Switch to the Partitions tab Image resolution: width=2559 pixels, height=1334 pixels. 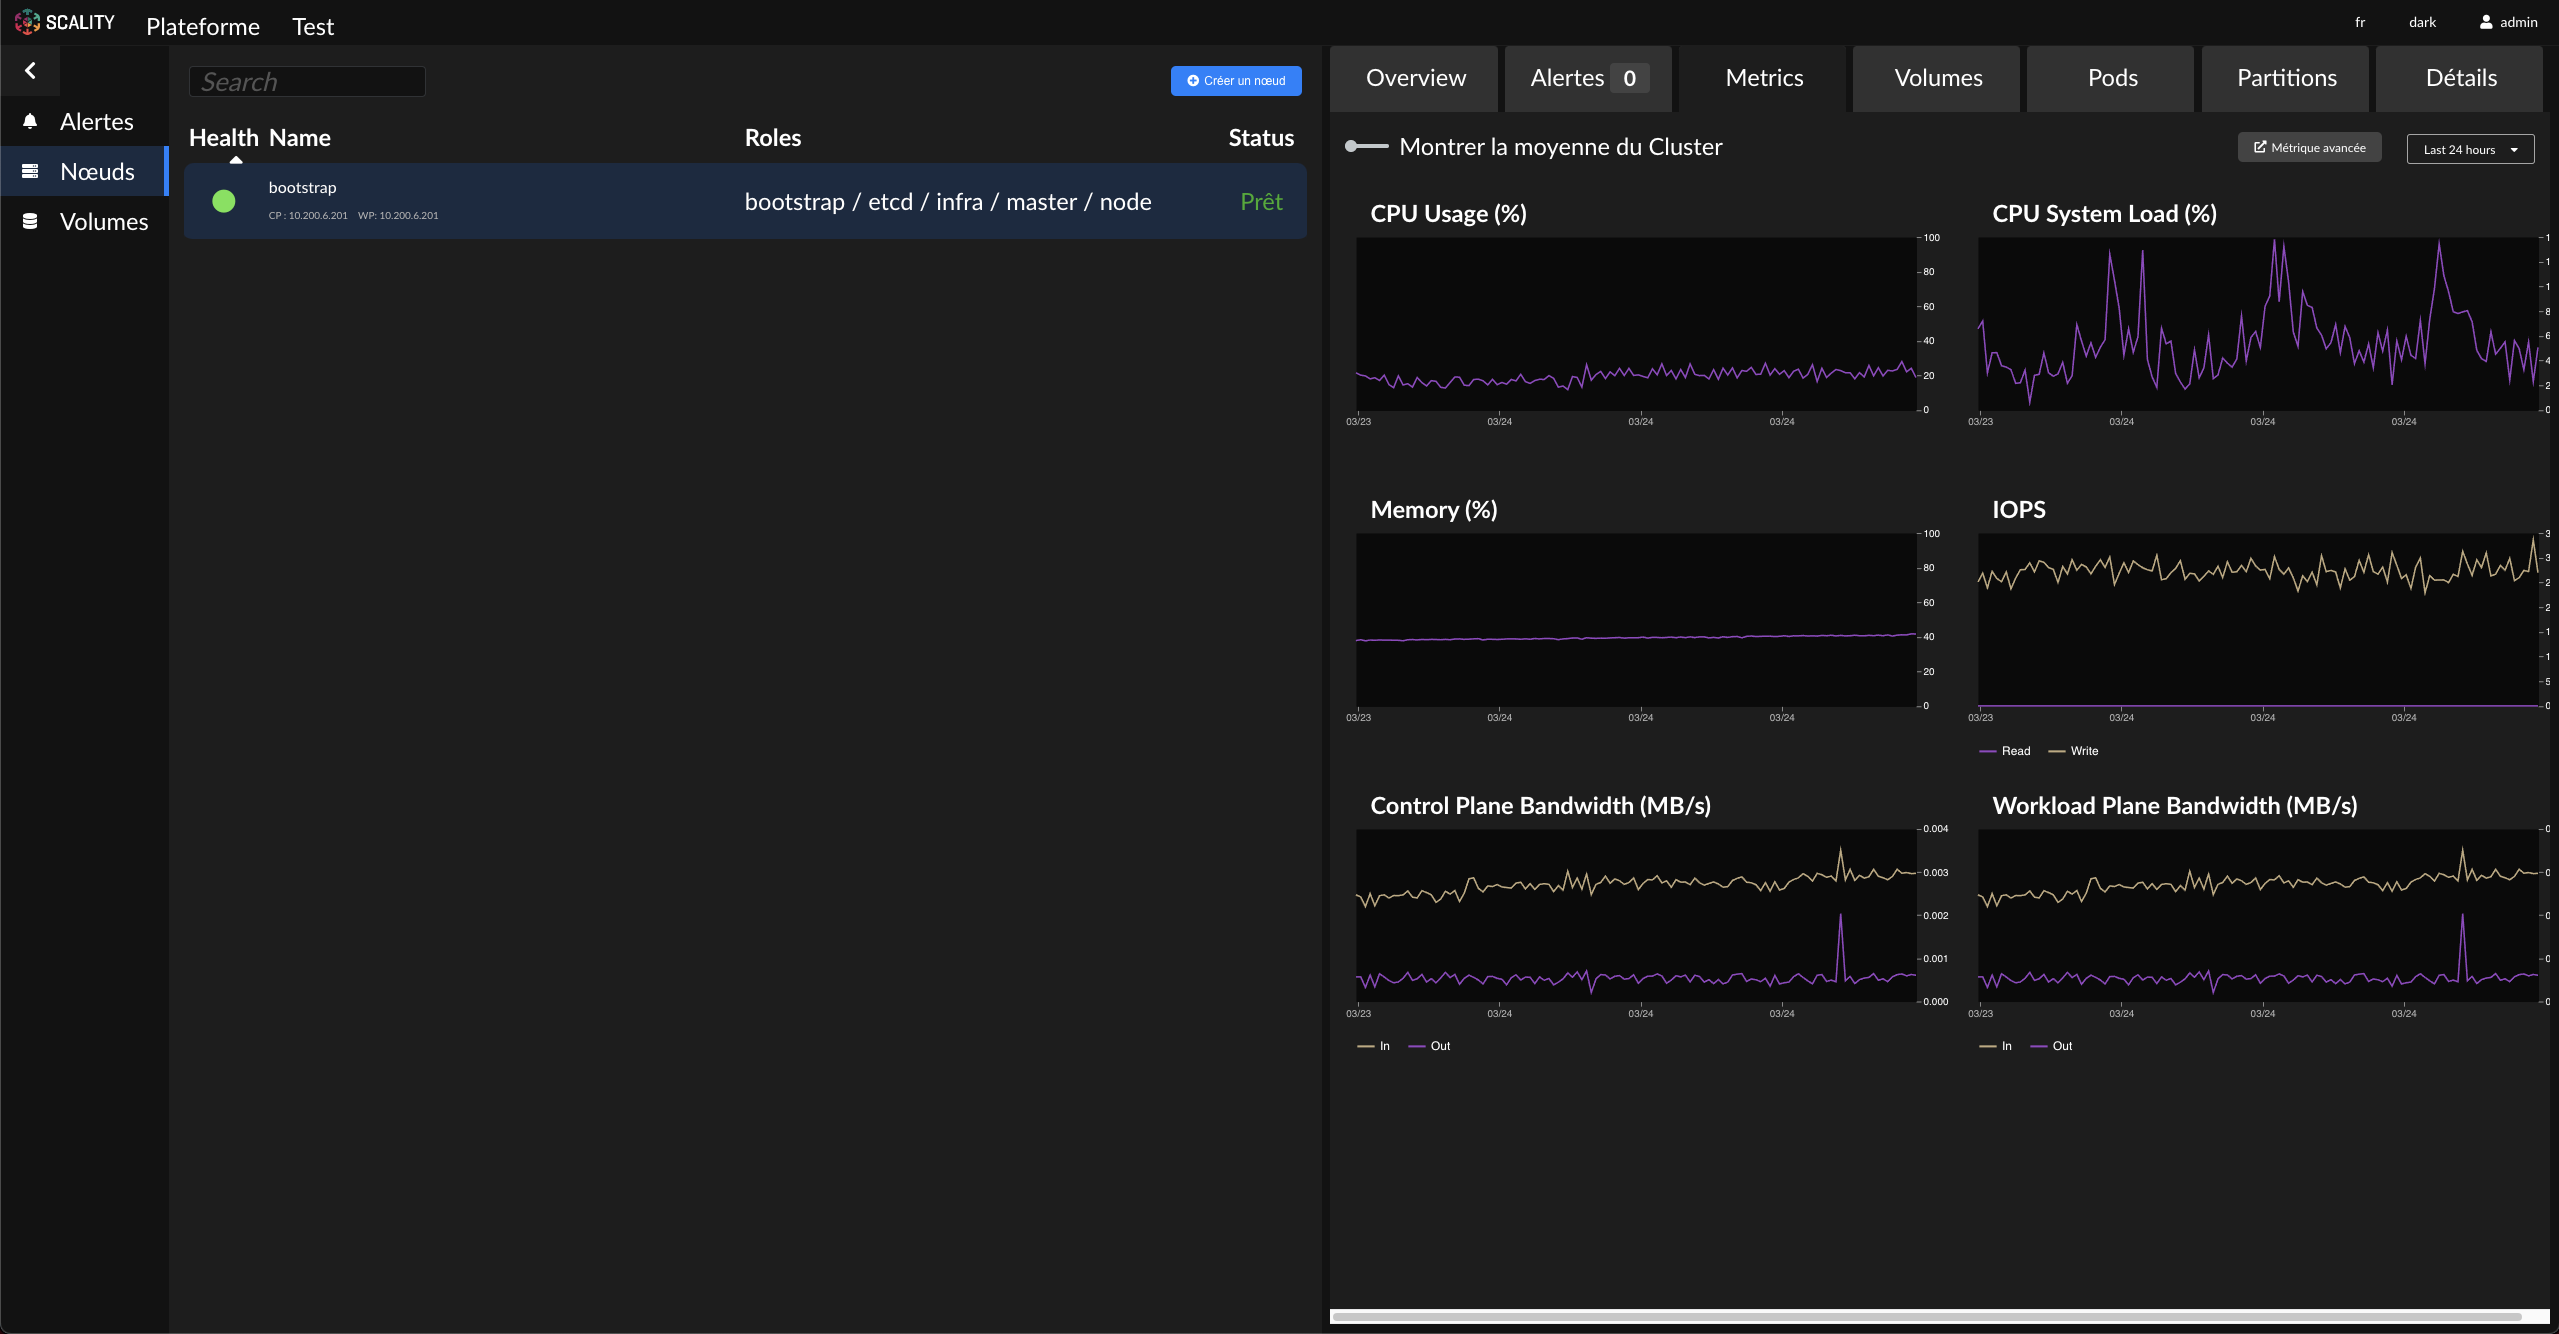pyautogui.click(x=2286, y=78)
